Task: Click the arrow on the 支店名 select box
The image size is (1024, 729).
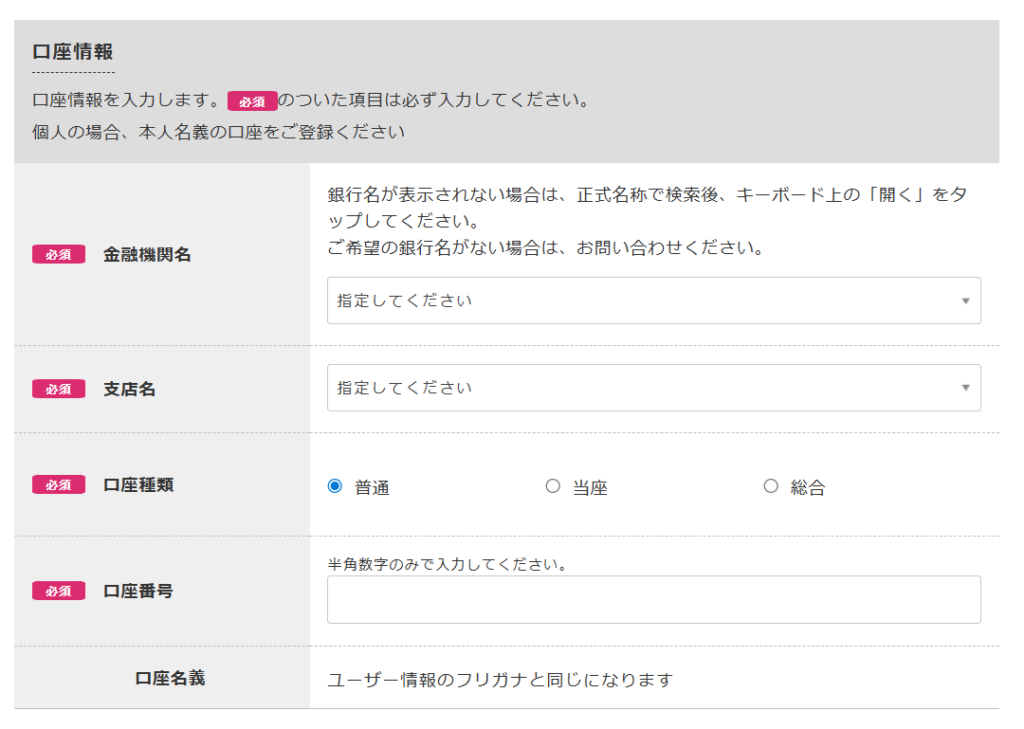Action: click(965, 388)
